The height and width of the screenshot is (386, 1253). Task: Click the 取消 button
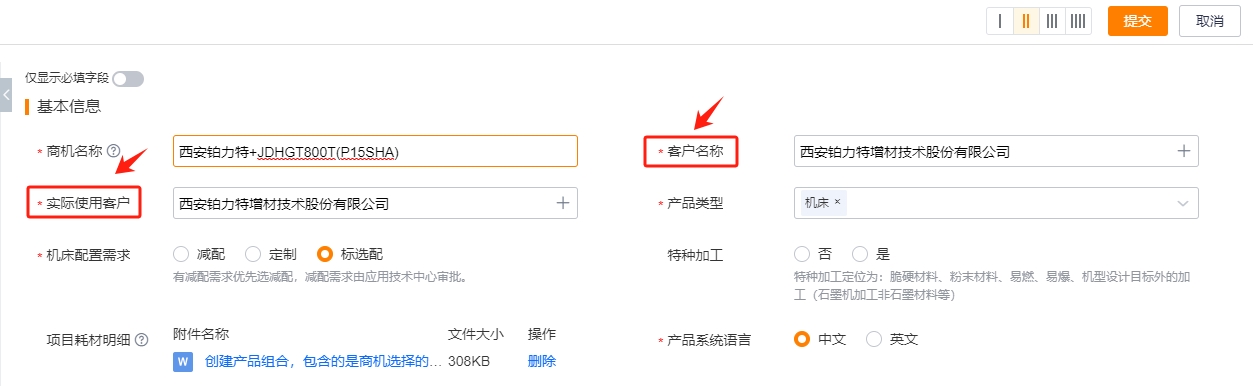pyautogui.click(x=1210, y=21)
